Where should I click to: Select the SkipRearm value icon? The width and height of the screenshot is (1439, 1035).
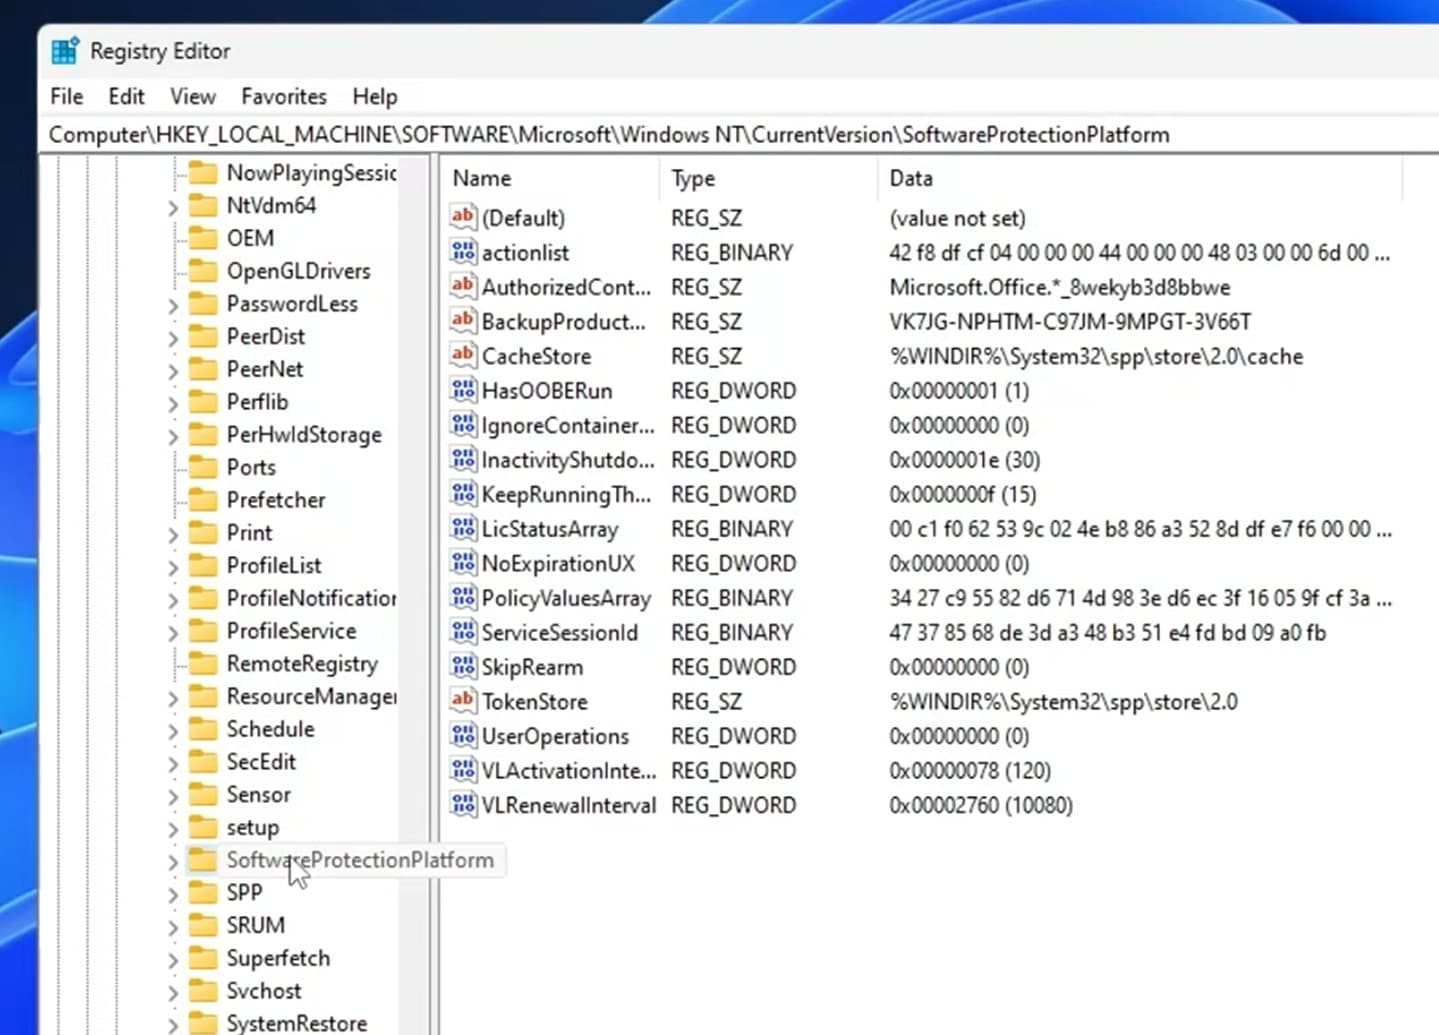click(463, 666)
